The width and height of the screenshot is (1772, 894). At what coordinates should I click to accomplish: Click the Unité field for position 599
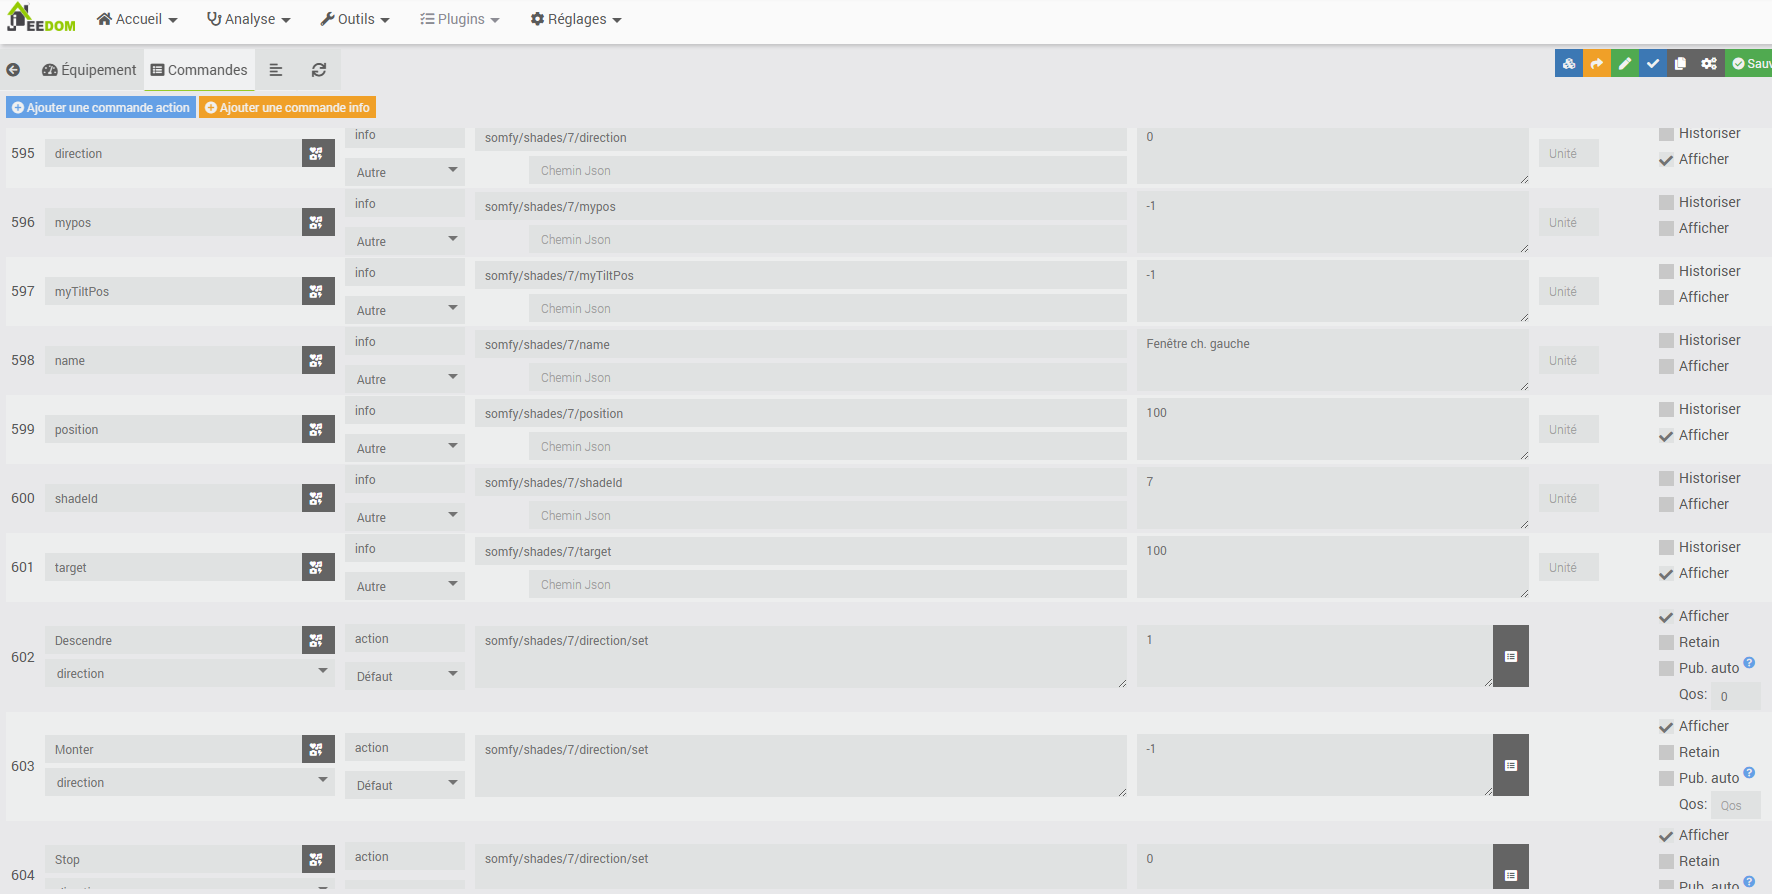1569,429
